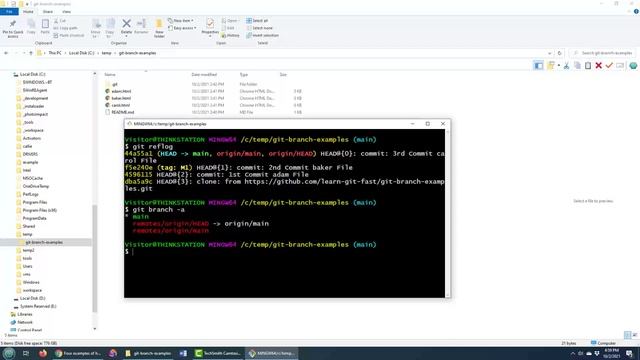The height and width of the screenshot is (360, 640).
Task: Select the adam.html file
Action: [x=121, y=91]
